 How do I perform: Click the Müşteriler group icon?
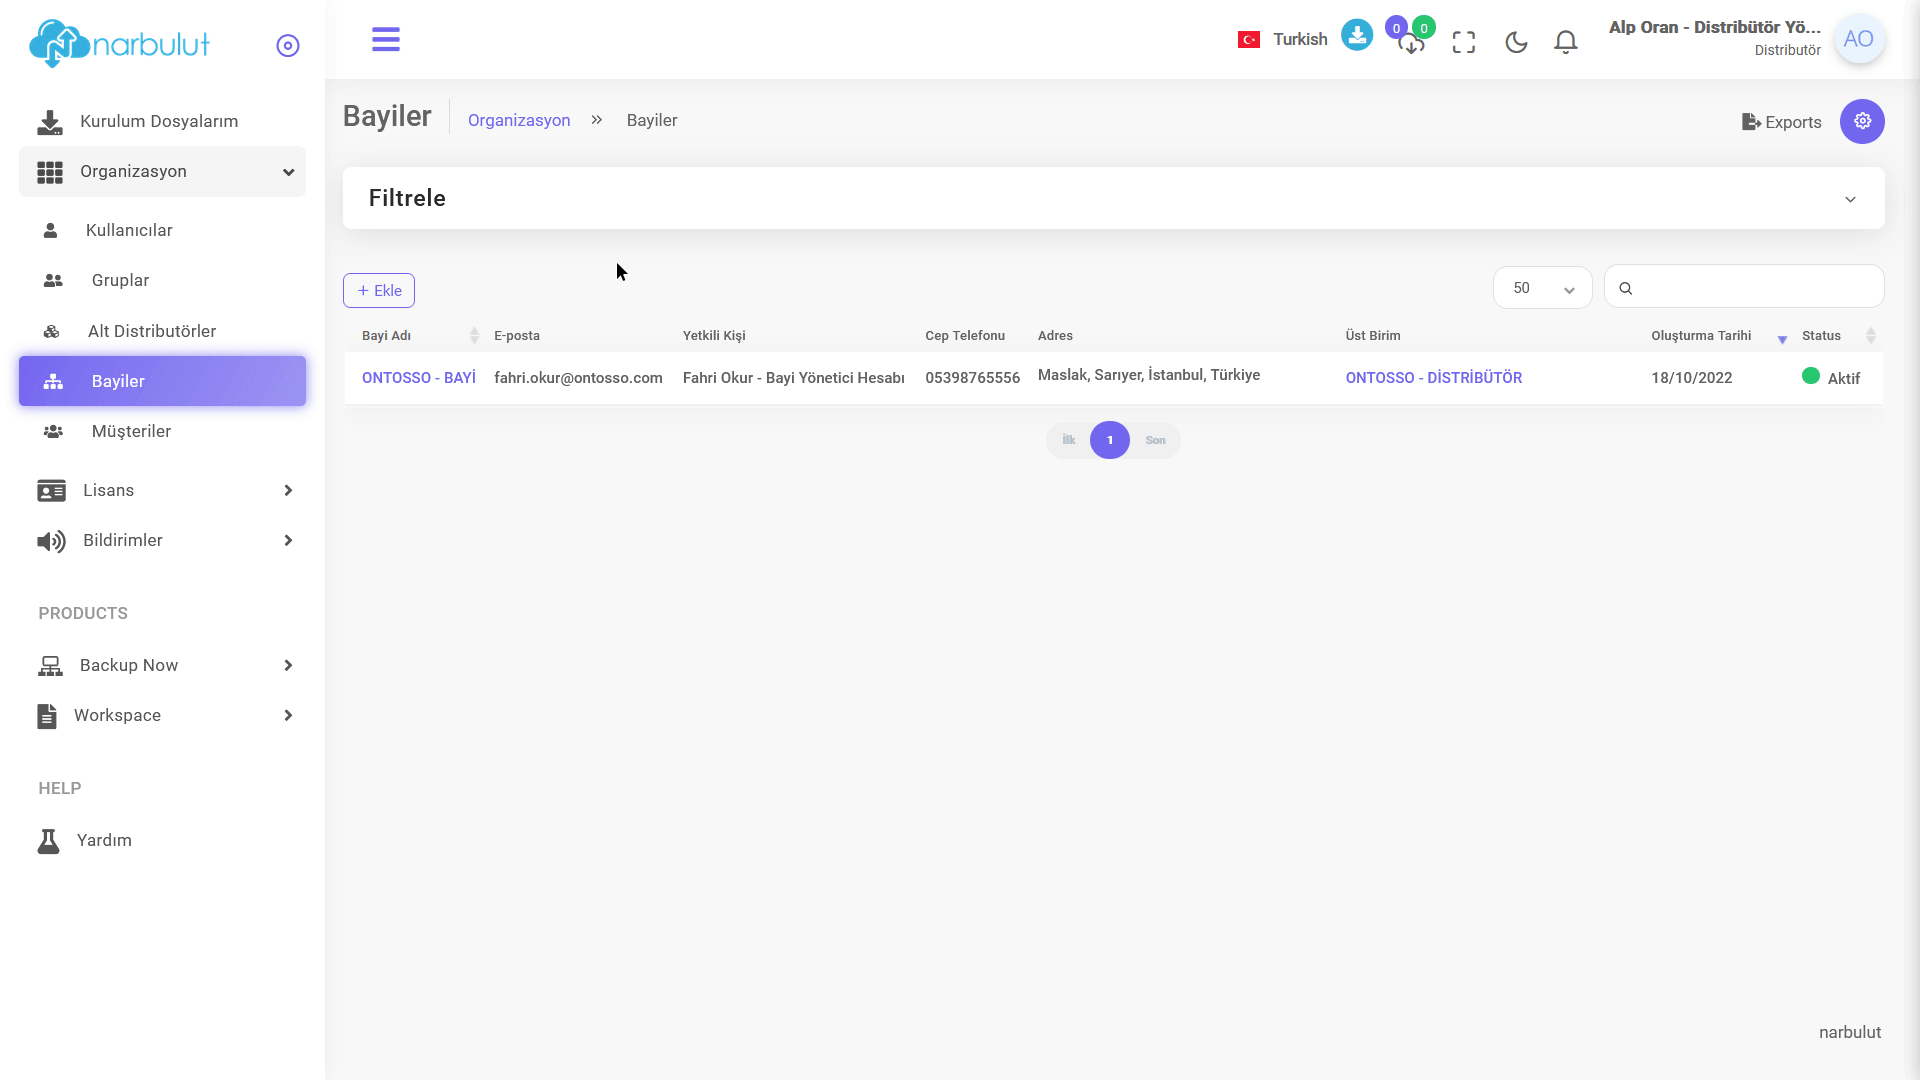click(x=53, y=432)
